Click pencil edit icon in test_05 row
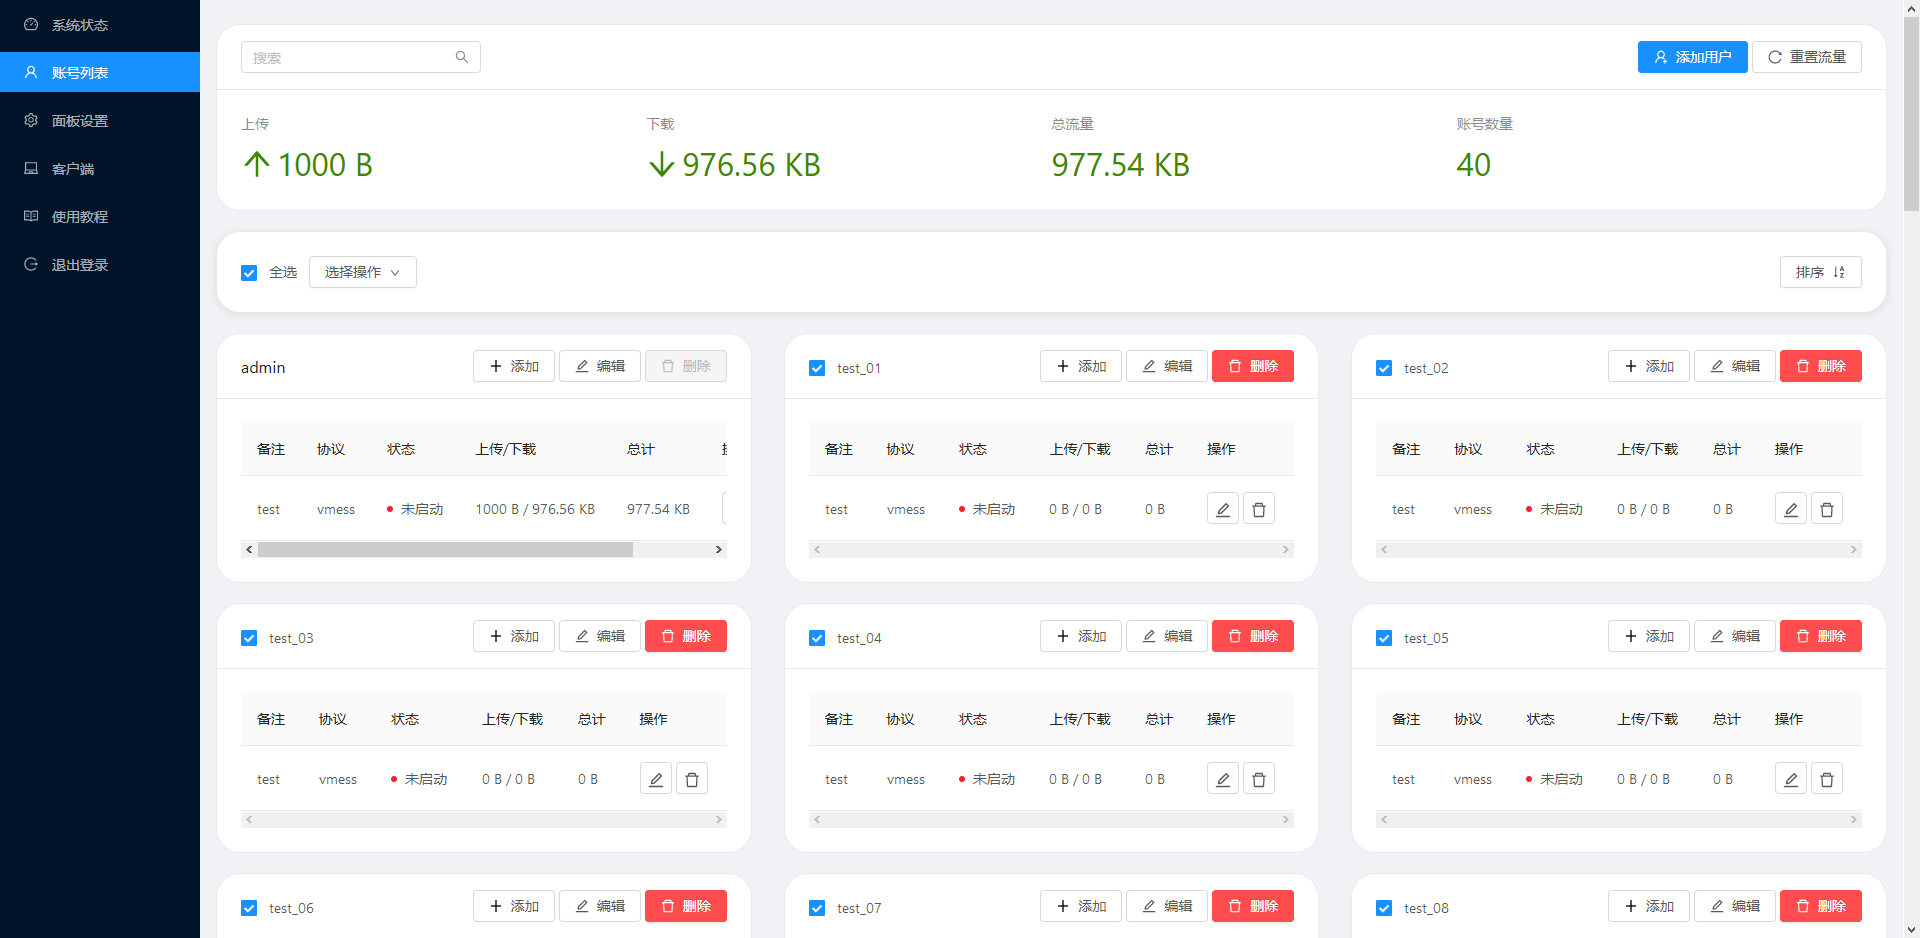 [1791, 779]
